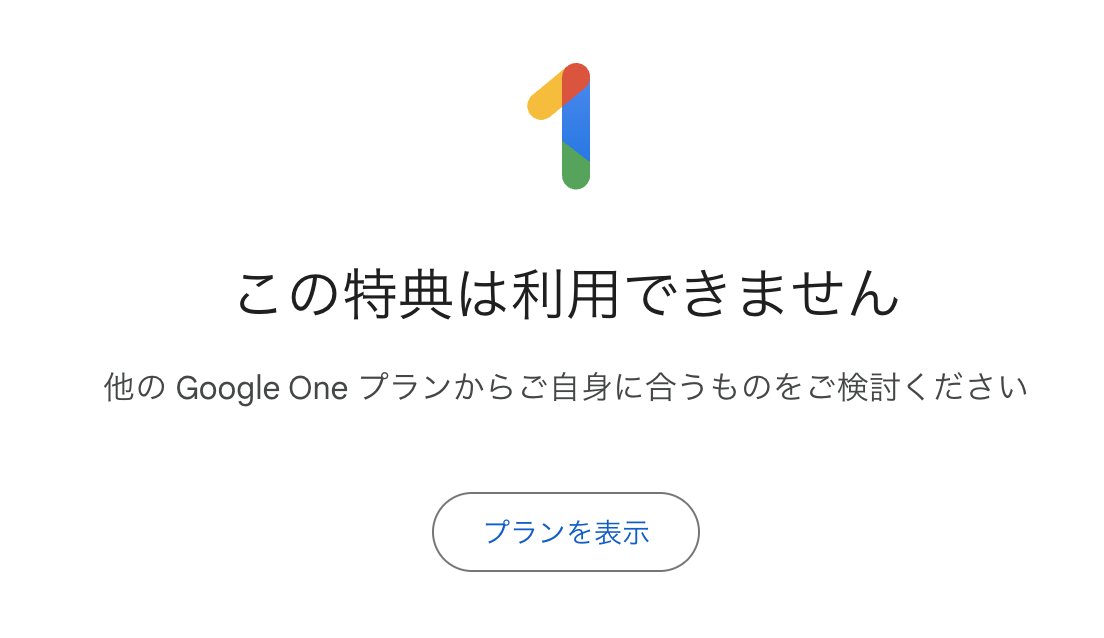Click the red top of the logo

click(x=575, y=82)
